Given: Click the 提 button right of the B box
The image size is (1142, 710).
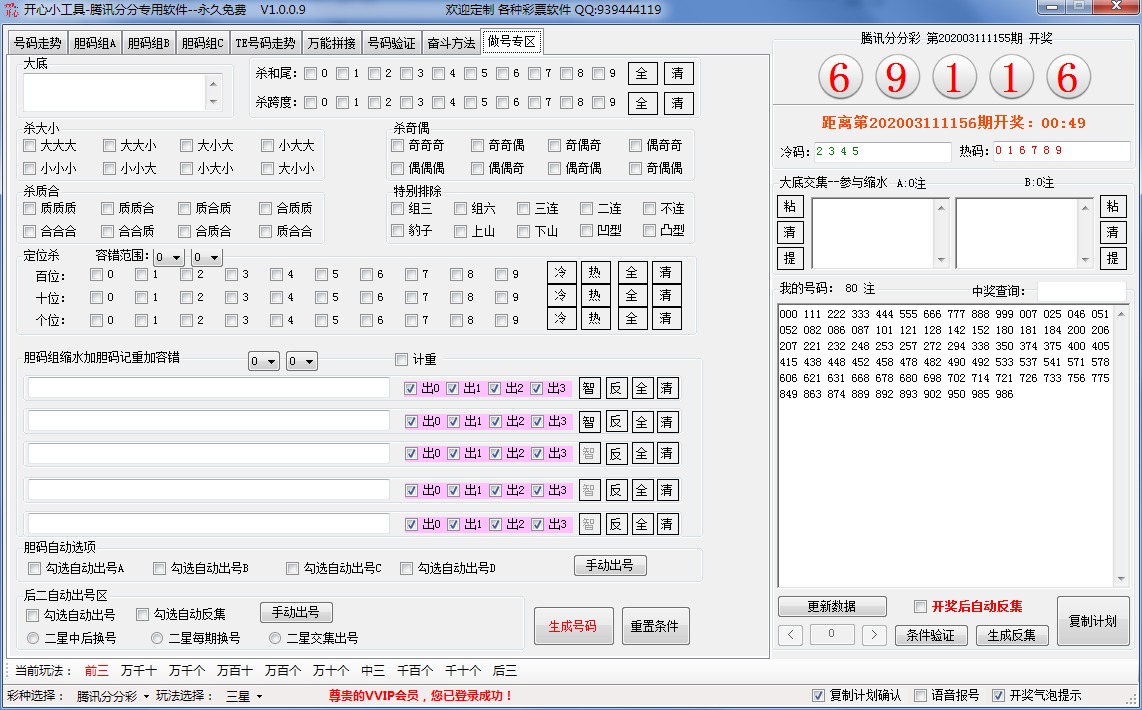Looking at the screenshot, I should click(1112, 258).
